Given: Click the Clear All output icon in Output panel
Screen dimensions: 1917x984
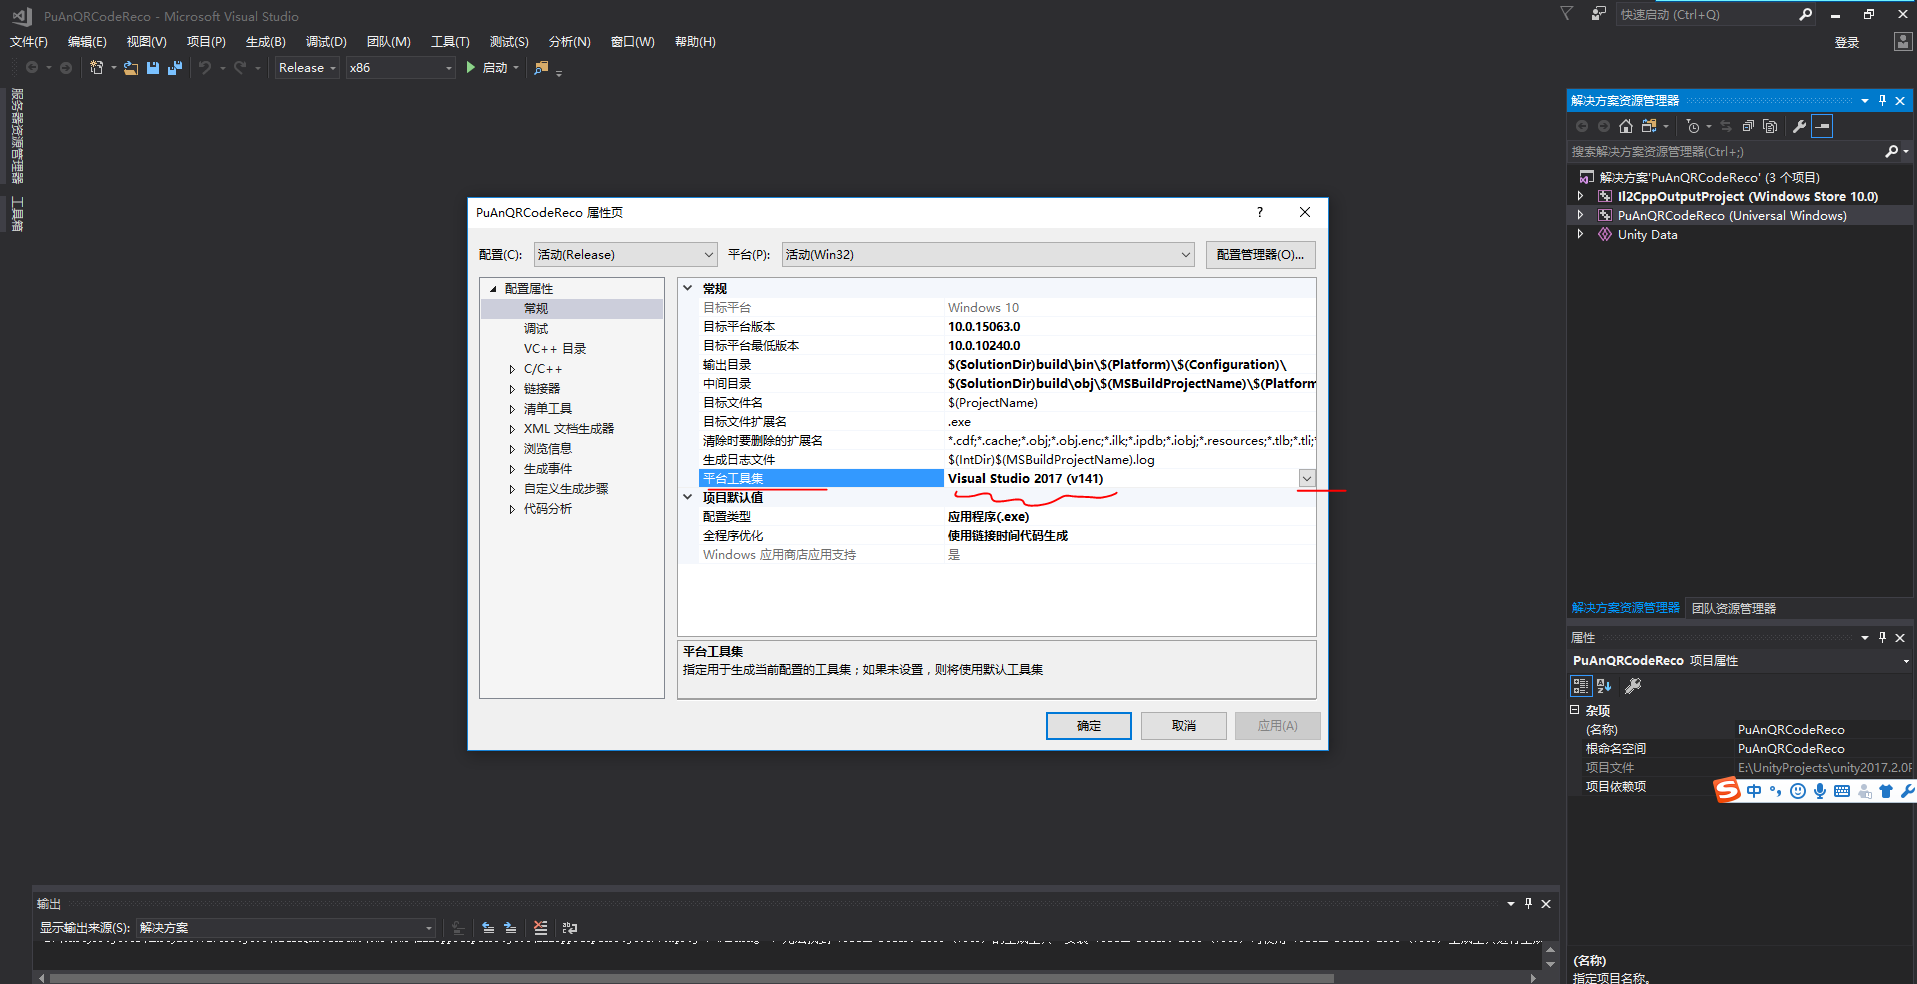Looking at the screenshot, I should click(540, 928).
